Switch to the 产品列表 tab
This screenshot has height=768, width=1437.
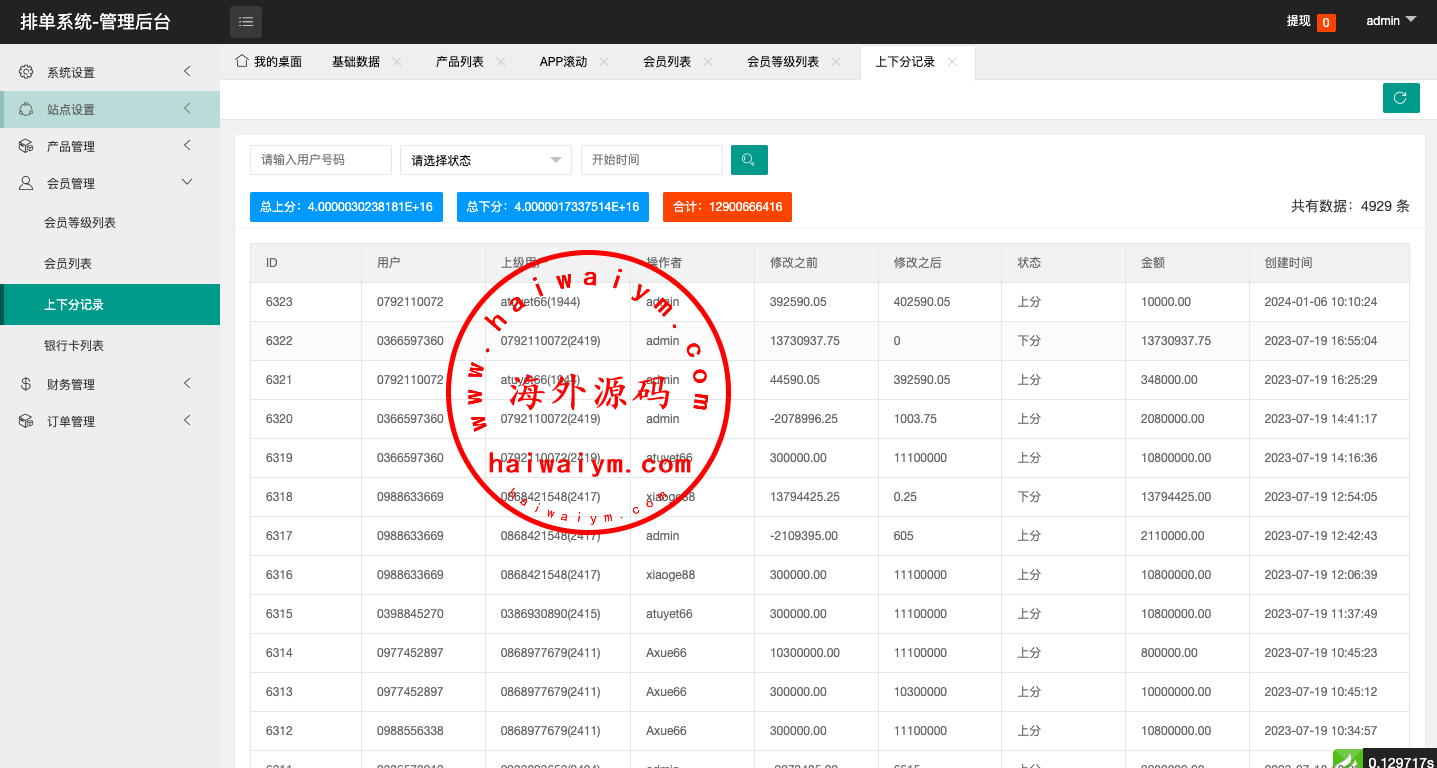(x=459, y=62)
